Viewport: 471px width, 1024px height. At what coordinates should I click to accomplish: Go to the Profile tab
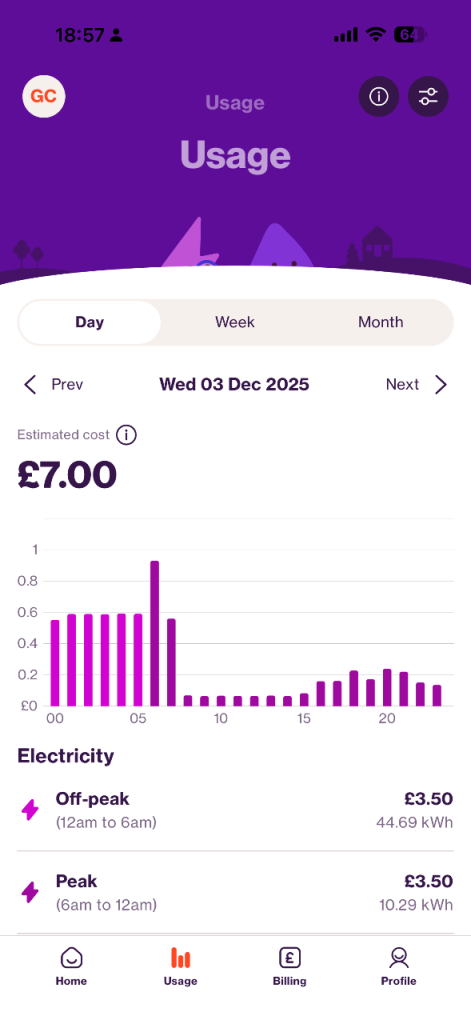coord(398,967)
